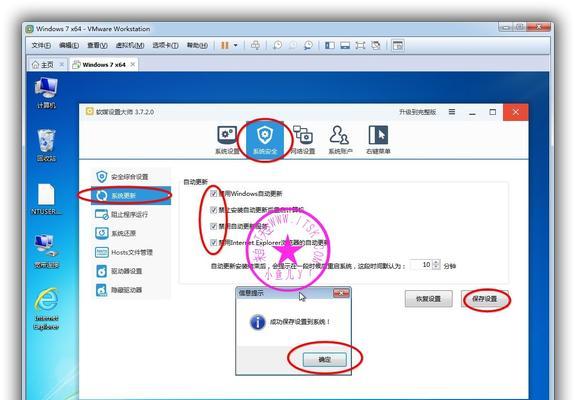Toggle the Internet Explorer auto-update checkbox
Viewport: 576px width, 400px height.
[x=214, y=242]
